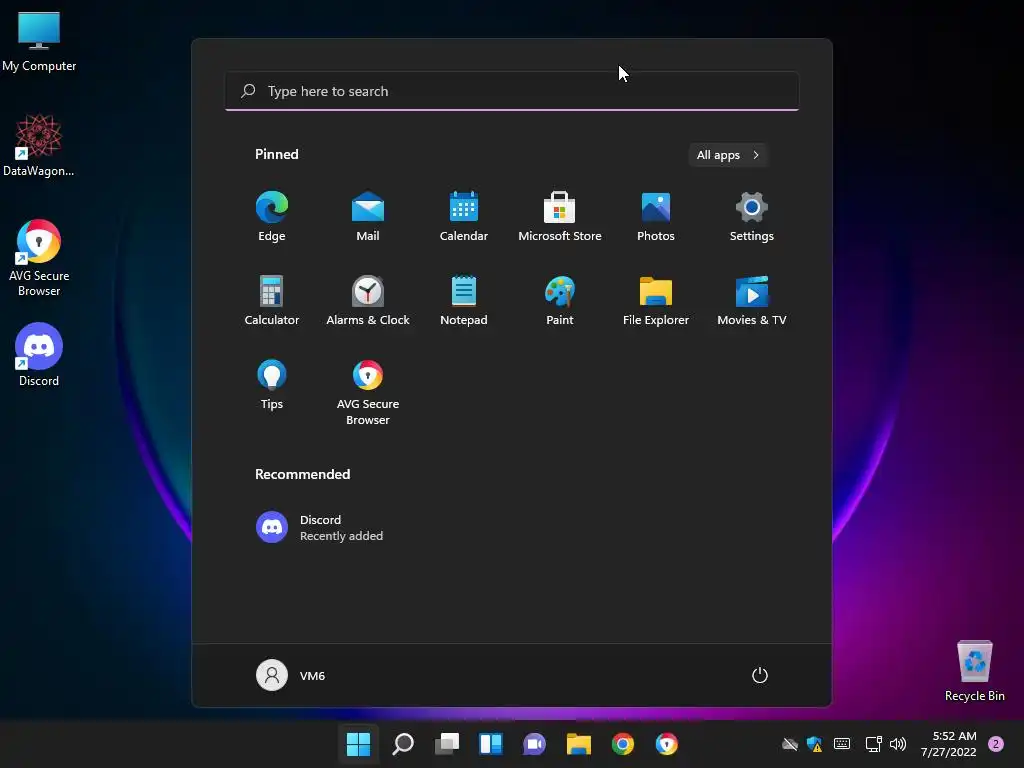Open the notification badge showing 2
Image resolution: width=1024 pixels, height=768 pixels.
click(x=996, y=744)
